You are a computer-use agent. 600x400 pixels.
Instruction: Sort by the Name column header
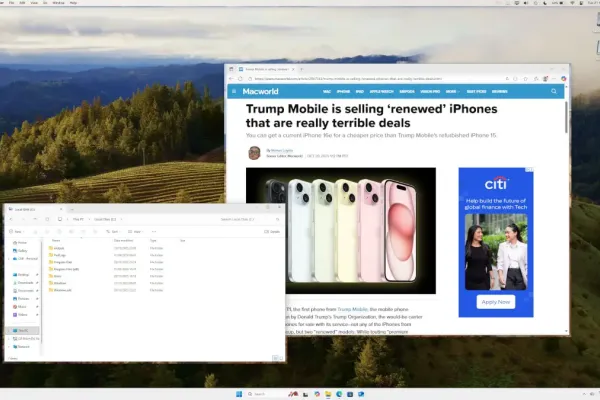pos(56,240)
